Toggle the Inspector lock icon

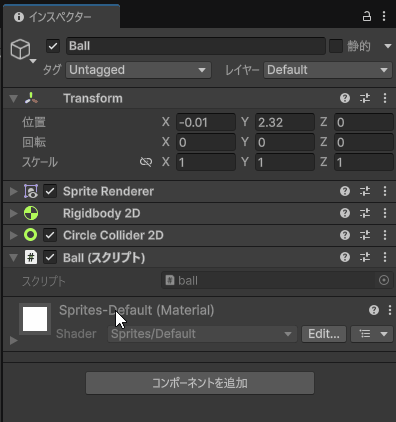[x=367, y=16]
